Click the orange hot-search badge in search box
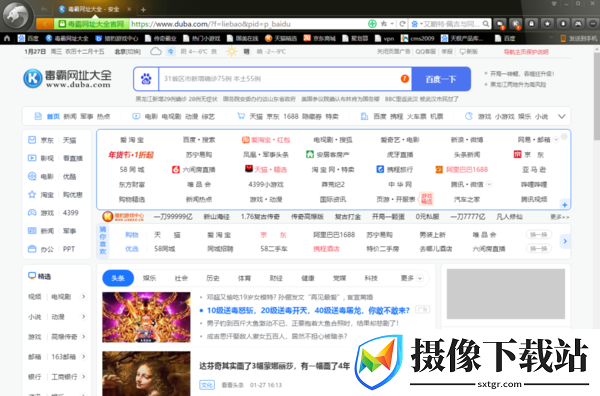The width and height of the screenshot is (600, 396). 404,79
